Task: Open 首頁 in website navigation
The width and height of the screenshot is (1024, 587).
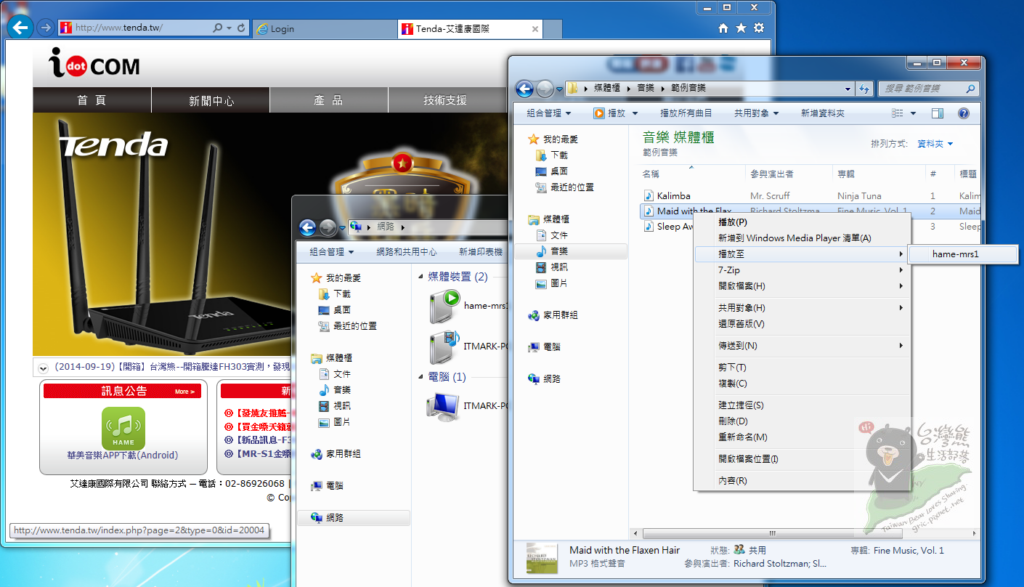Action: pos(91,100)
